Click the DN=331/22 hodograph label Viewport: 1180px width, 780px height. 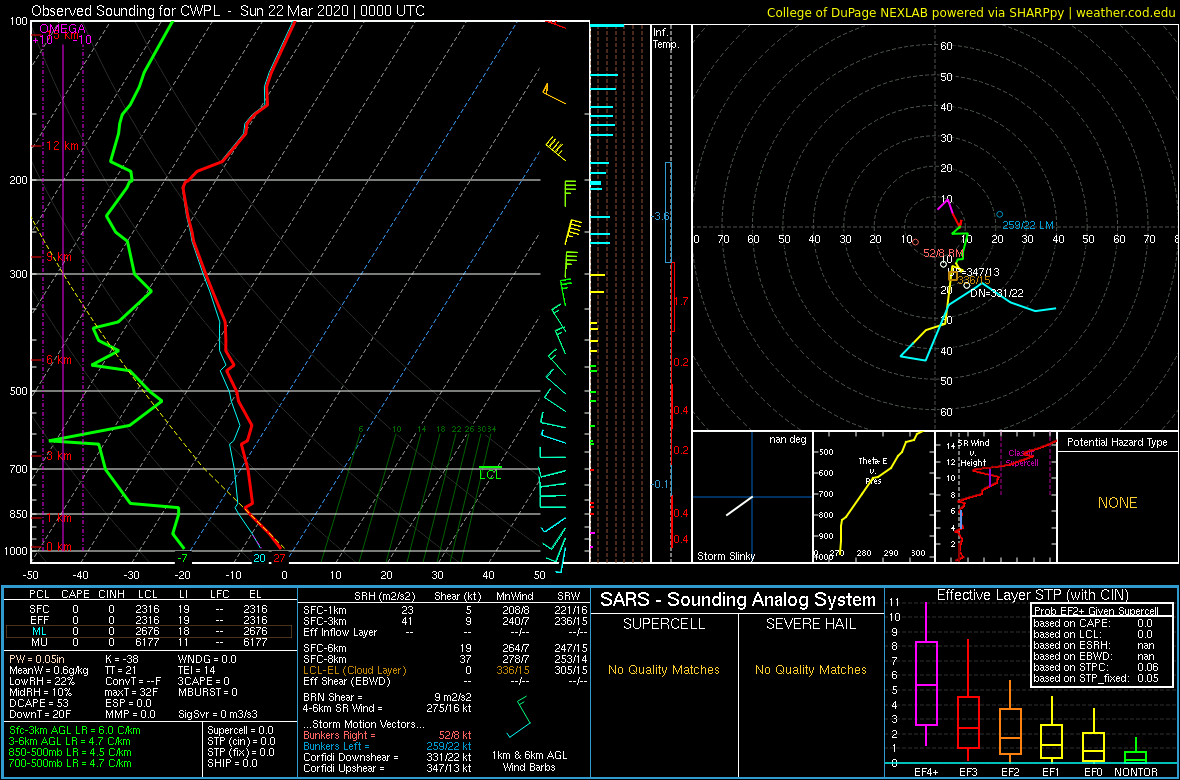point(997,293)
